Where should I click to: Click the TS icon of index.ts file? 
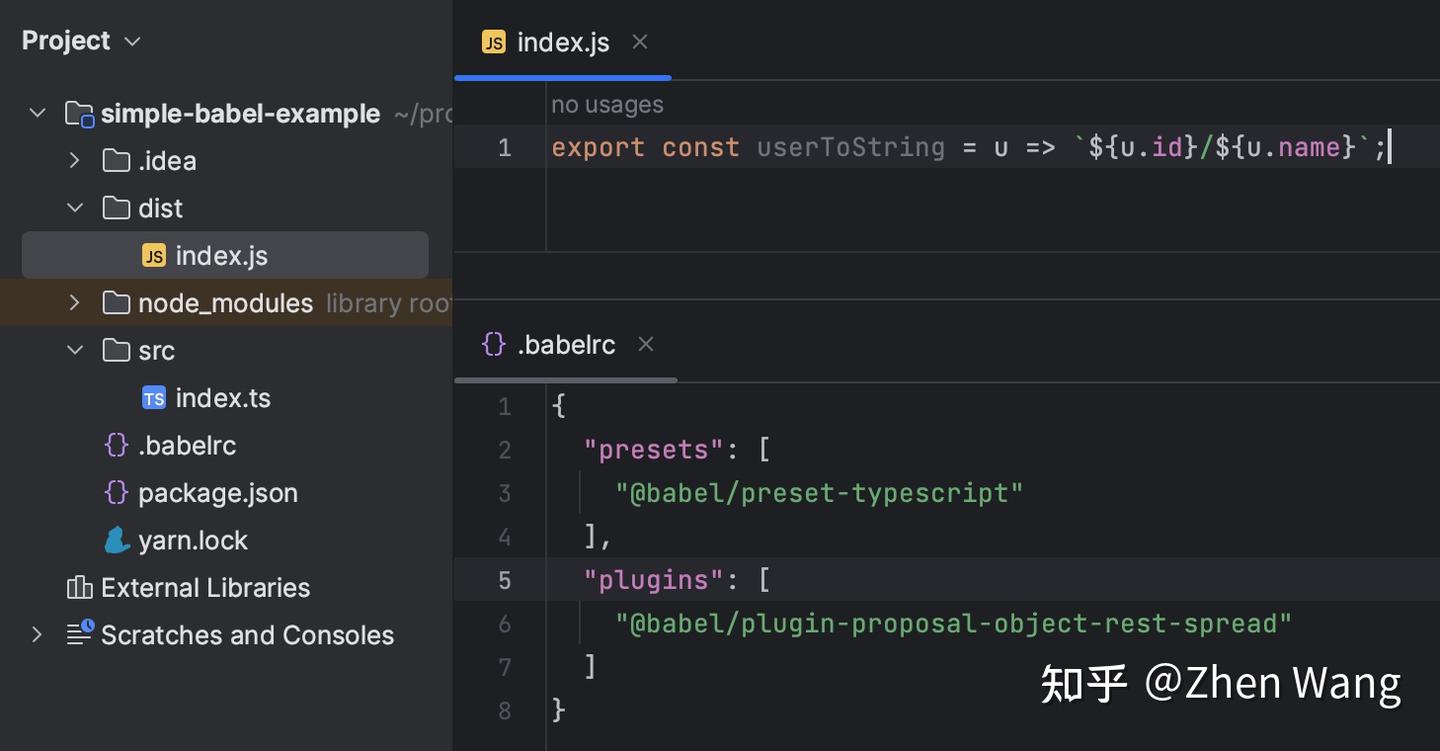[x=153, y=399]
